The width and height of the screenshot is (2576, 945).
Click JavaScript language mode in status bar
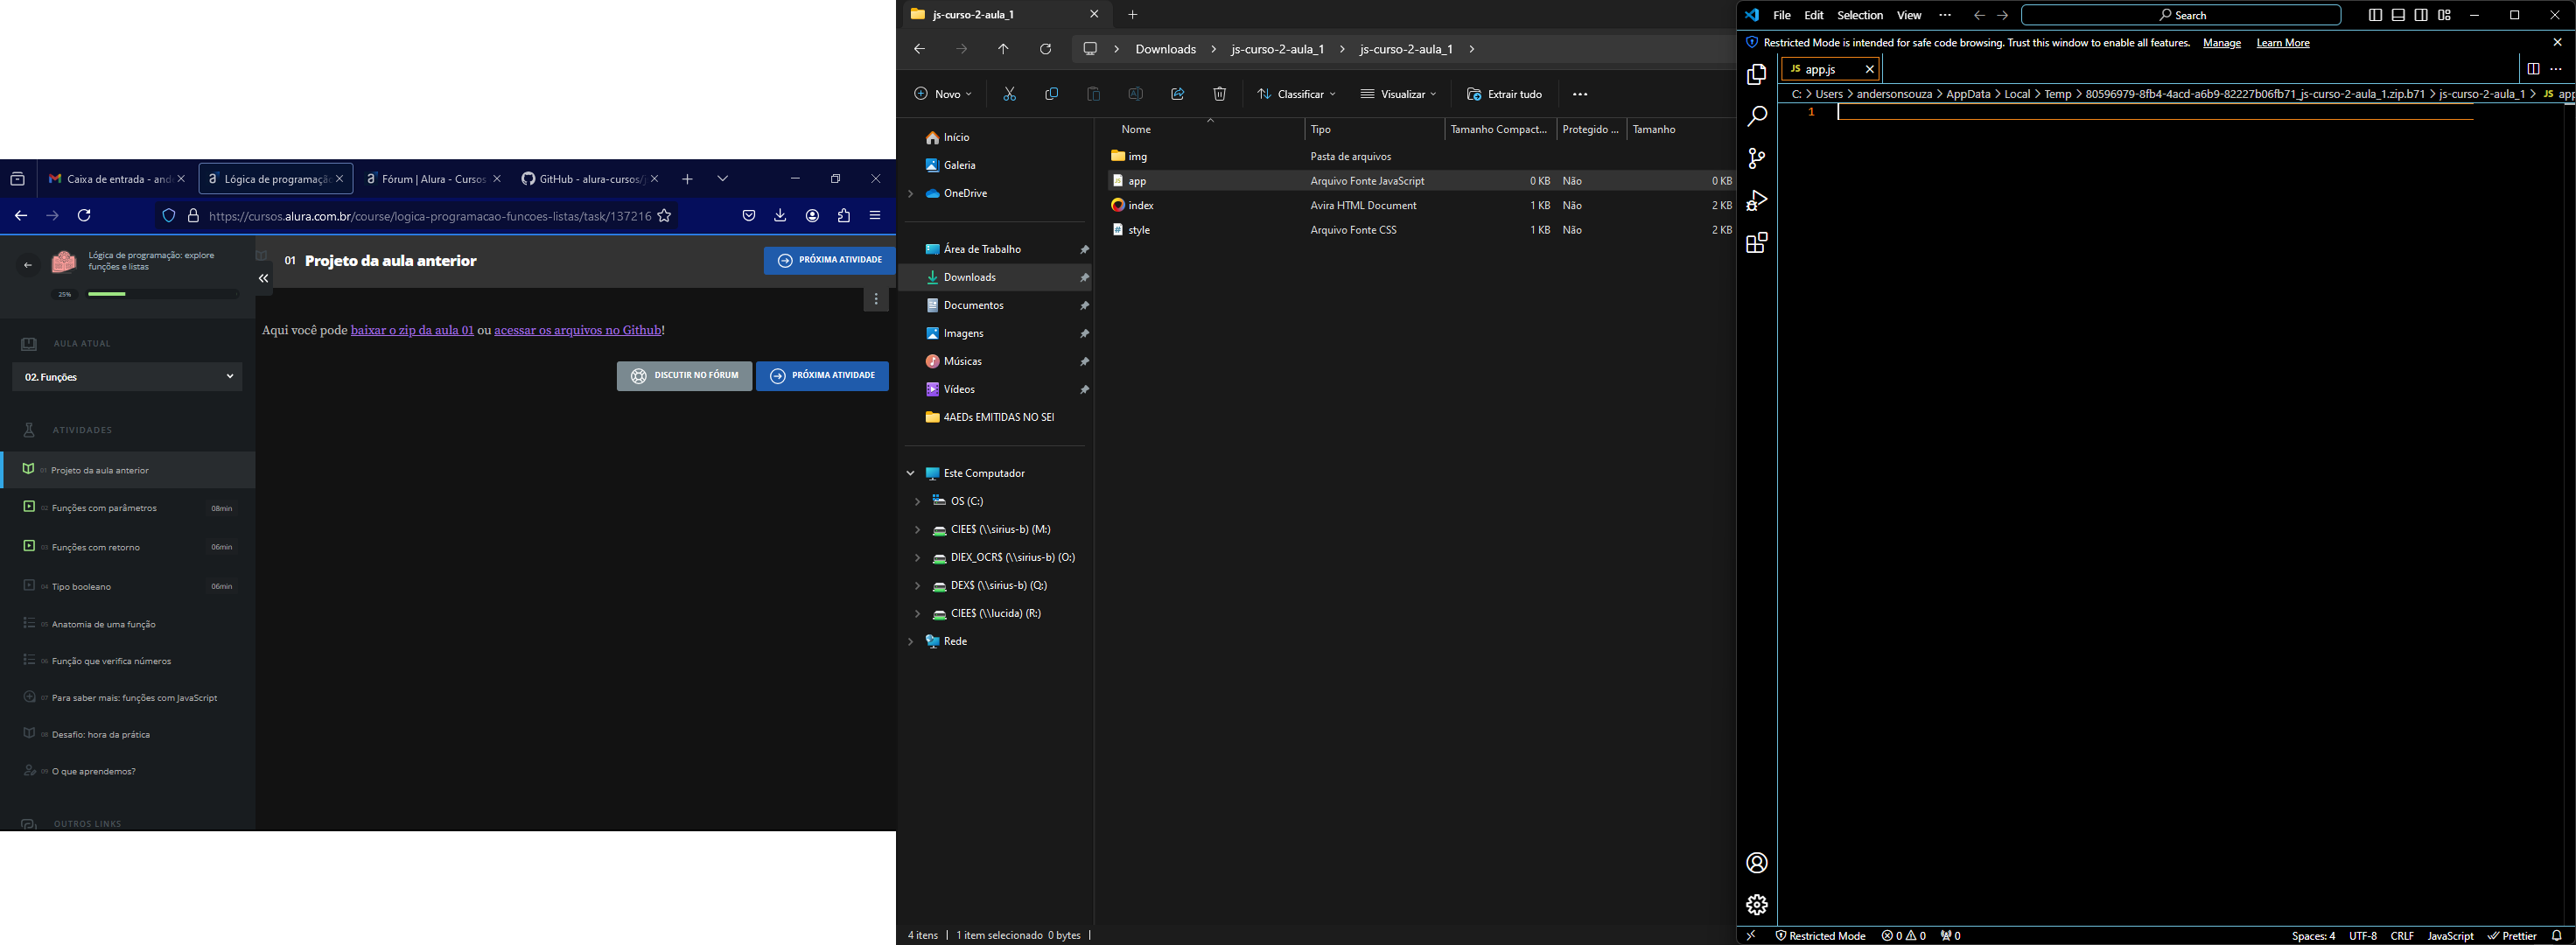click(x=2449, y=936)
